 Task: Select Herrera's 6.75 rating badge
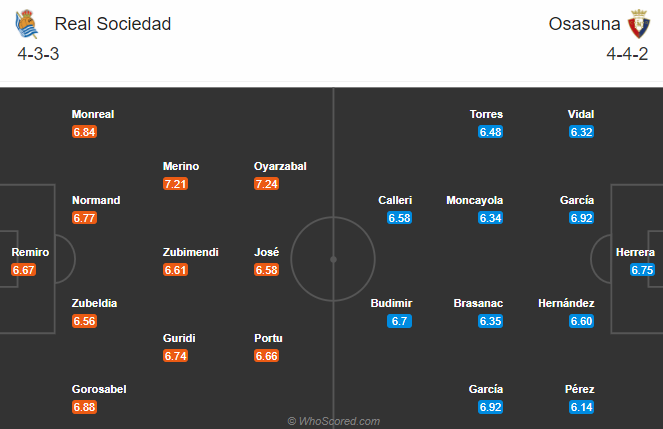pos(642,270)
